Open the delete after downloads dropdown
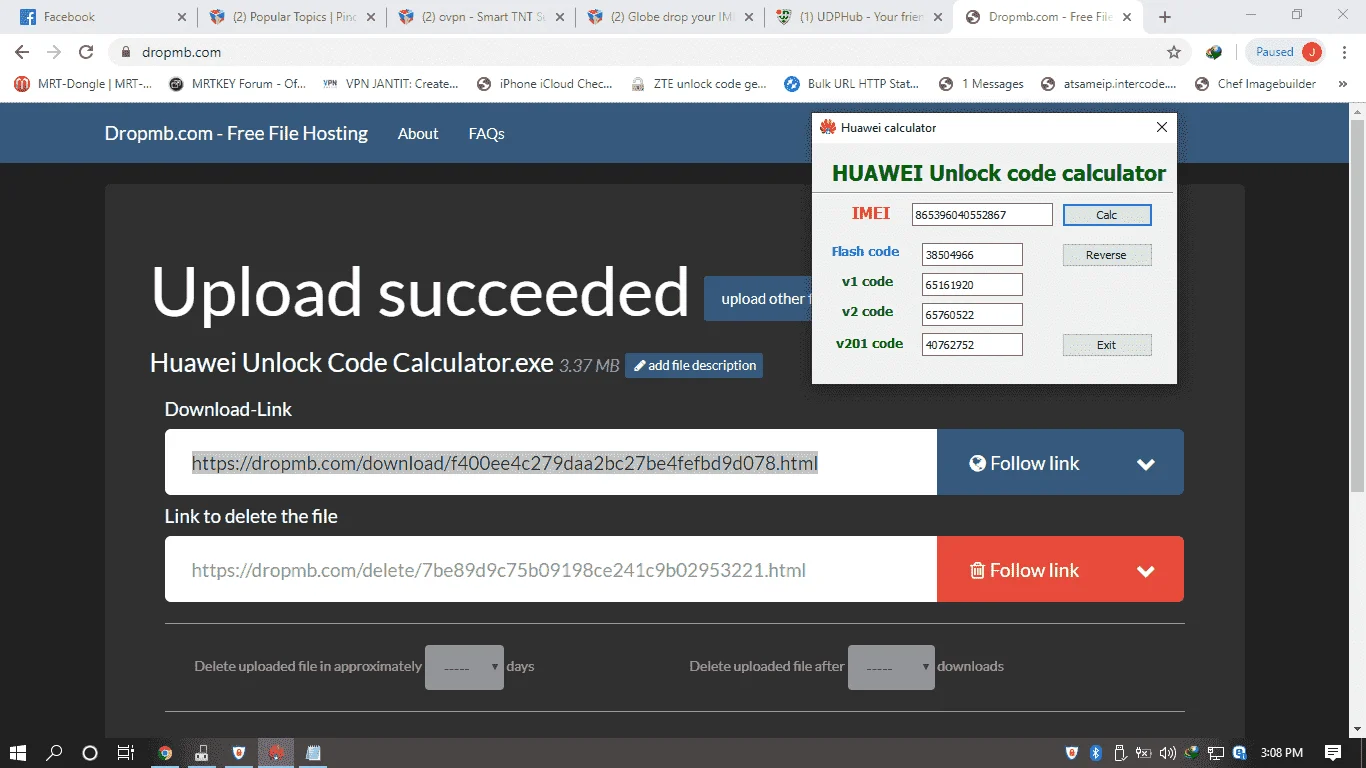 click(891, 667)
